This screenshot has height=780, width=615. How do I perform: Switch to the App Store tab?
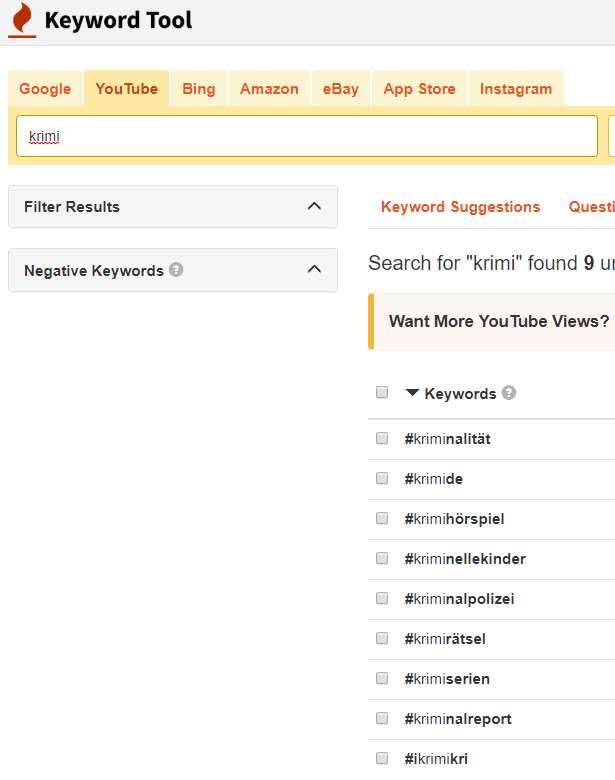point(419,89)
